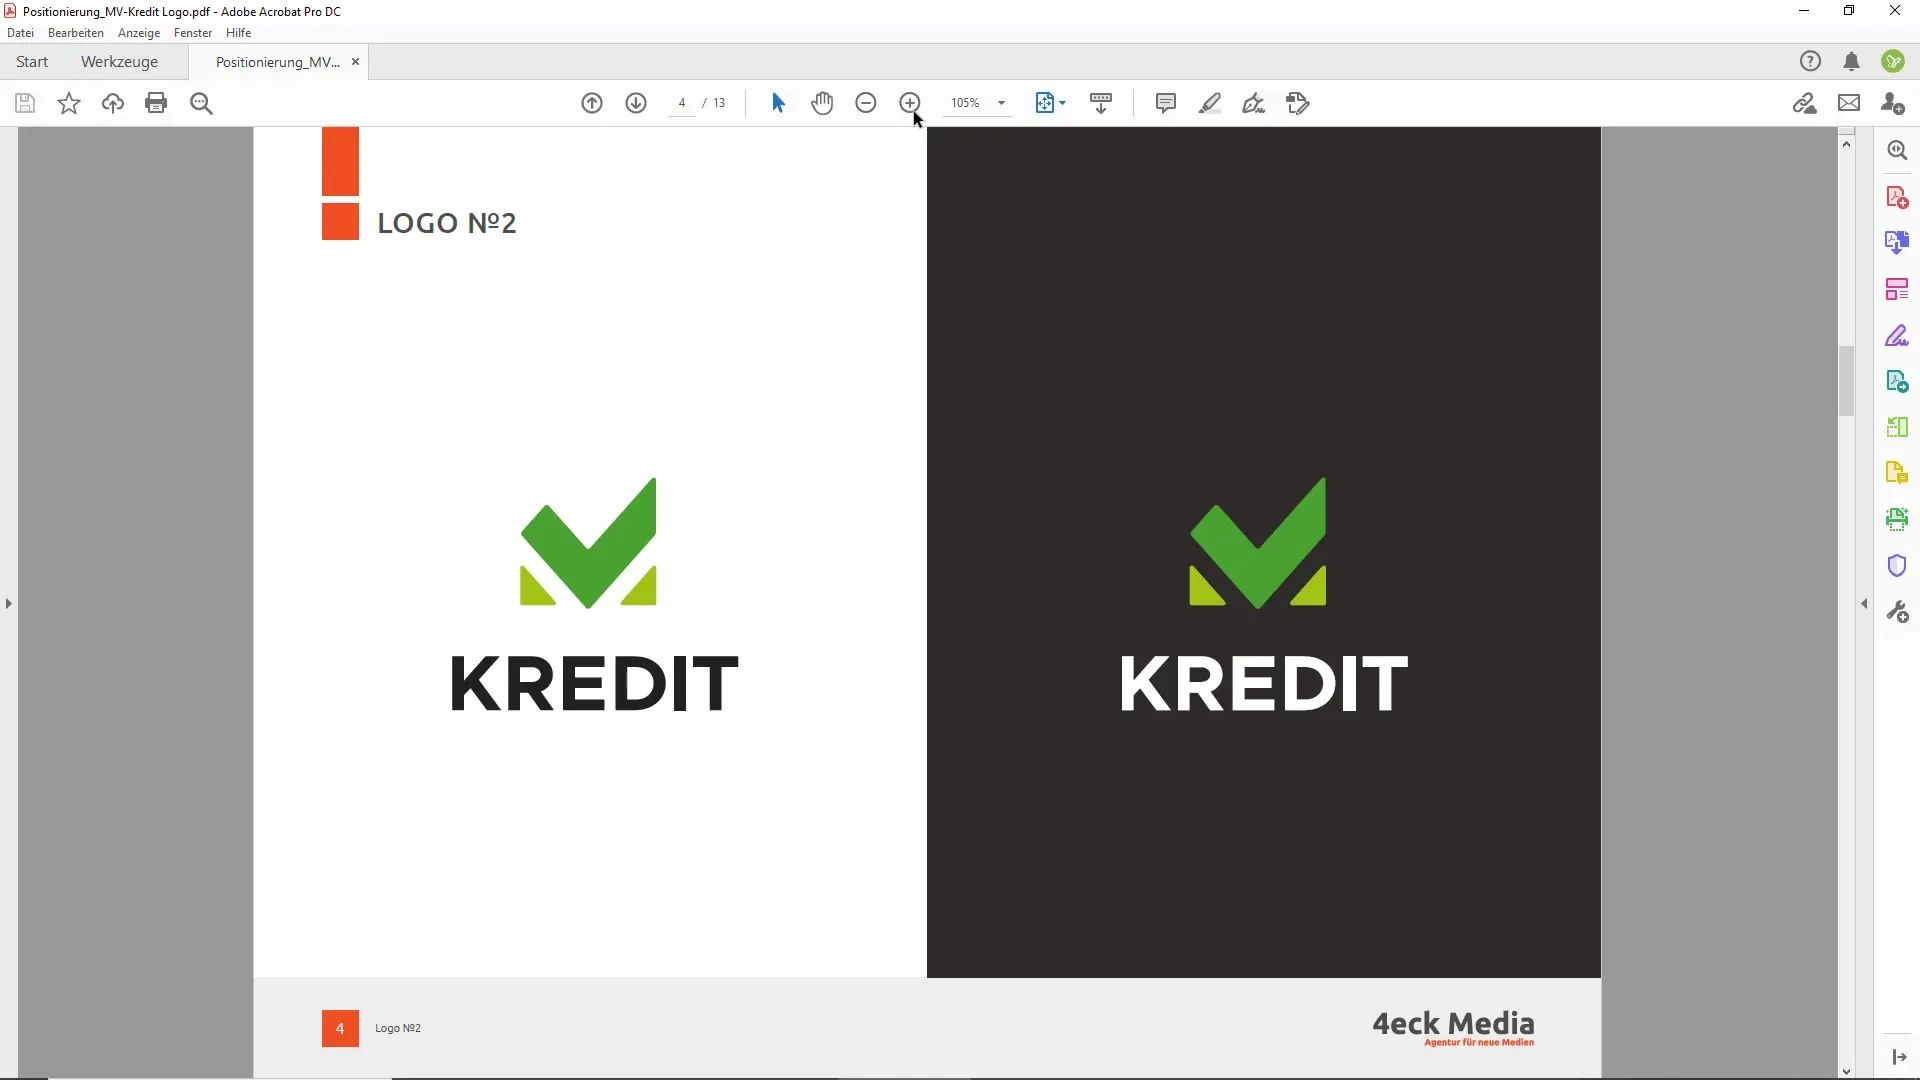Open the Fenster menu
The width and height of the screenshot is (1920, 1080).
point(193,33)
